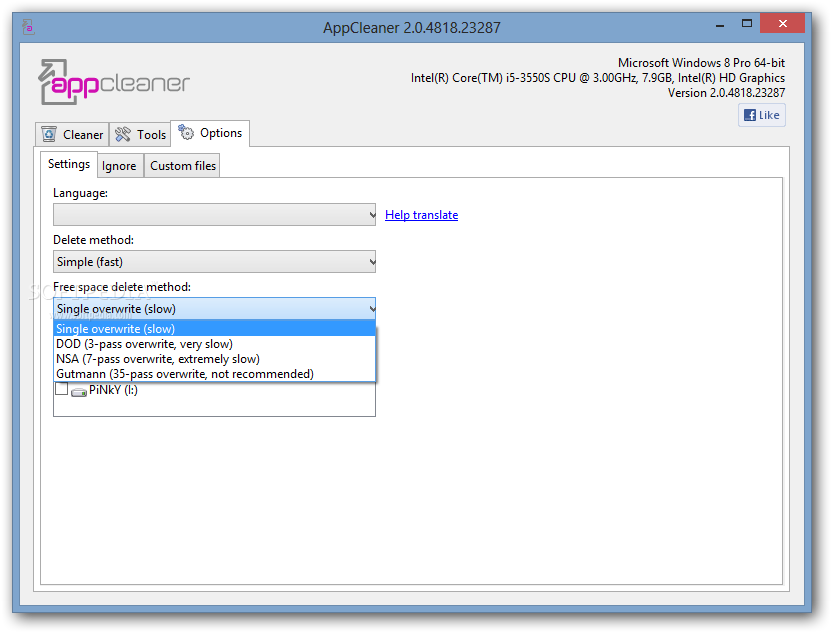Open the Cleaner tab

[72, 134]
